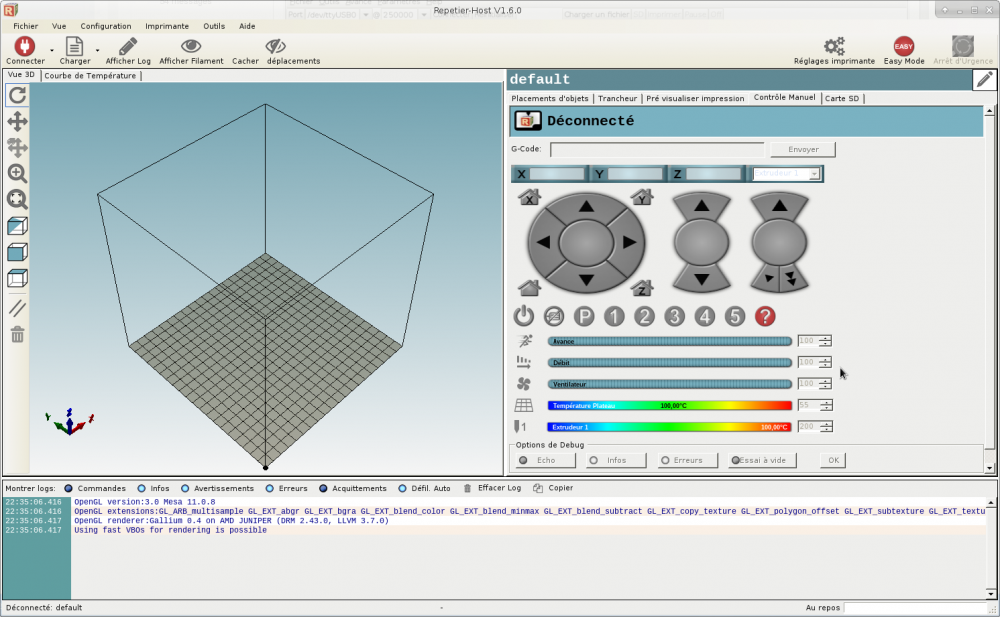Click the Température Plateau color bar

670,406
